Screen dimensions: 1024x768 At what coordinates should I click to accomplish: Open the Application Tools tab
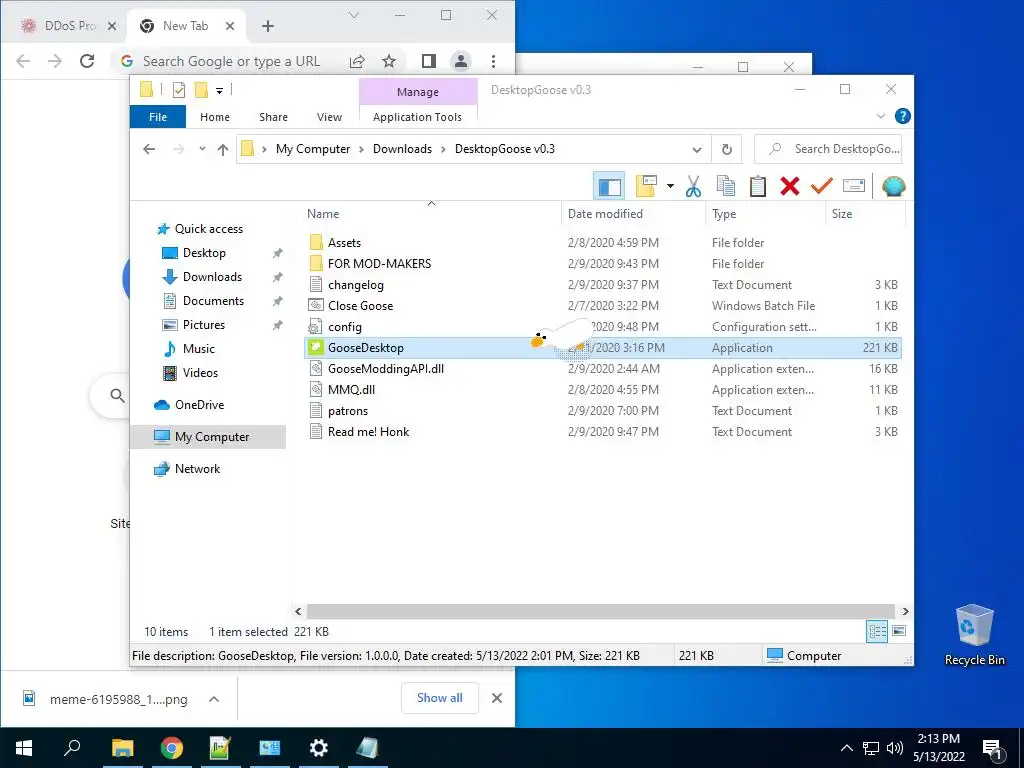(x=417, y=117)
